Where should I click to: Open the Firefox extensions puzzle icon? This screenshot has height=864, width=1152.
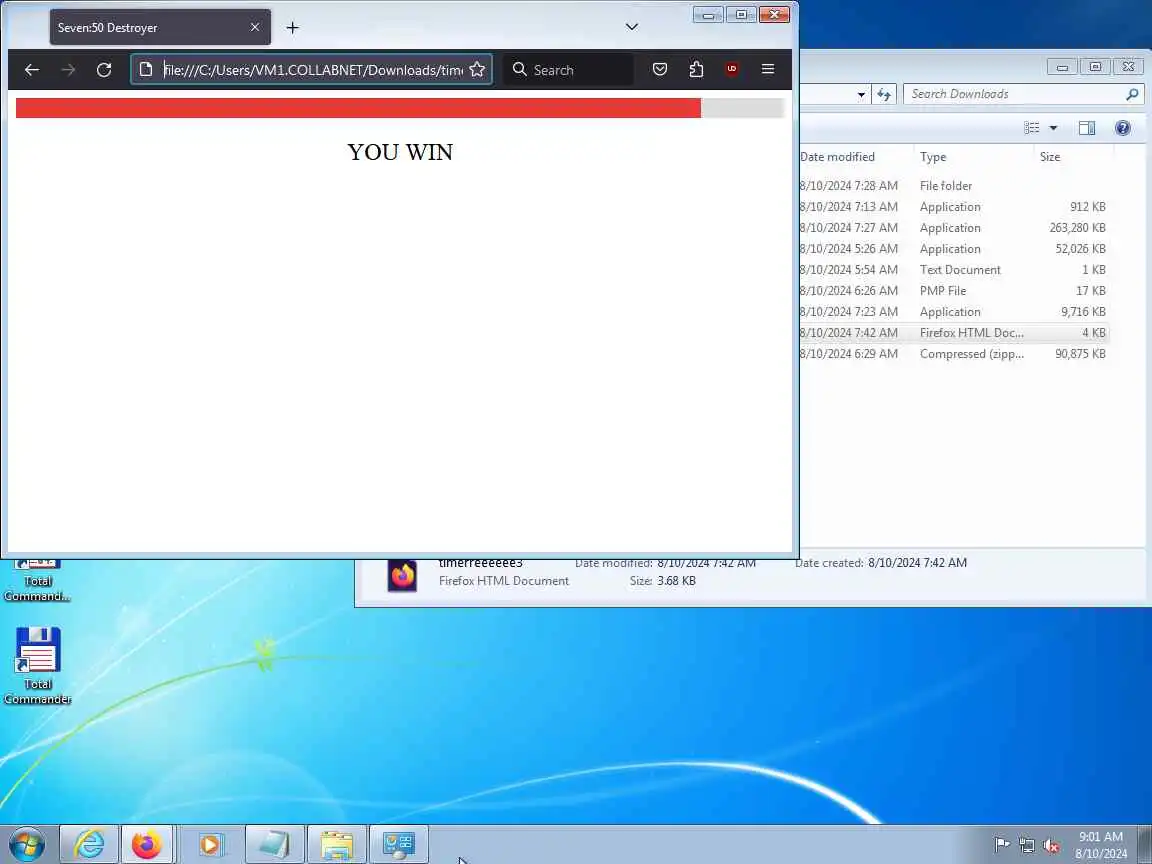(696, 70)
